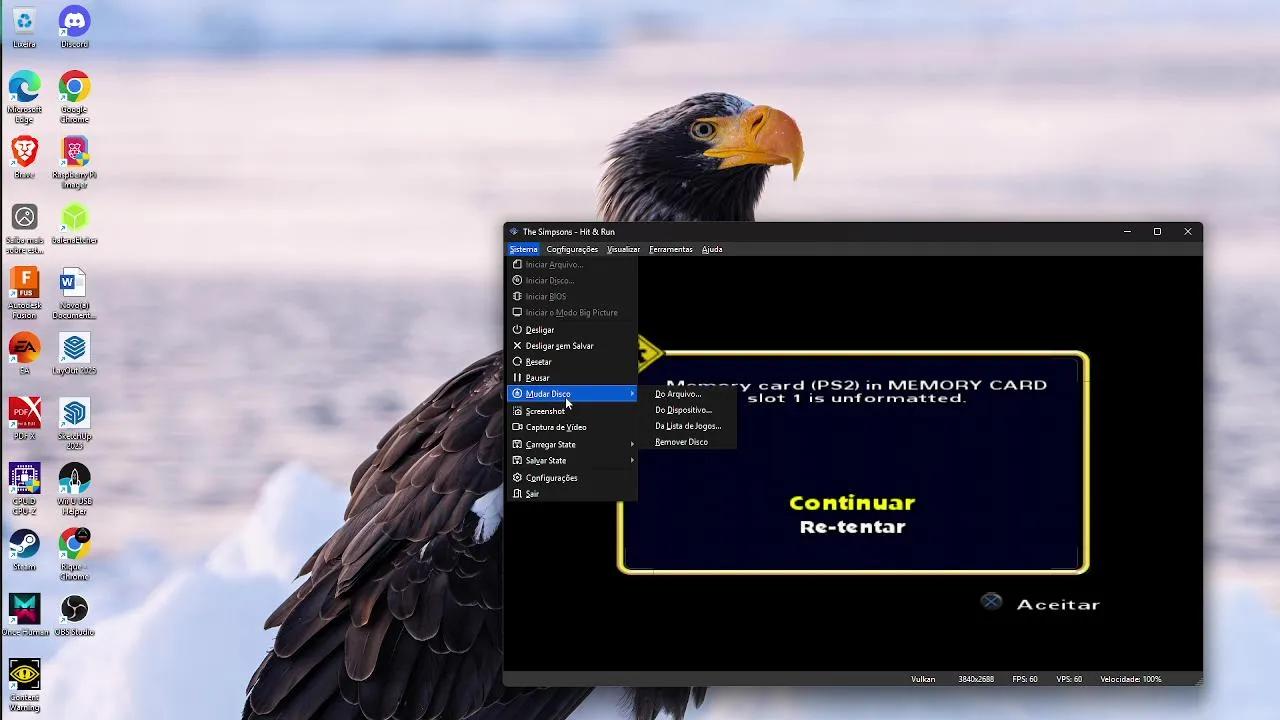Open the Sistema menu
The height and width of the screenshot is (720, 1280).
[x=523, y=249]
